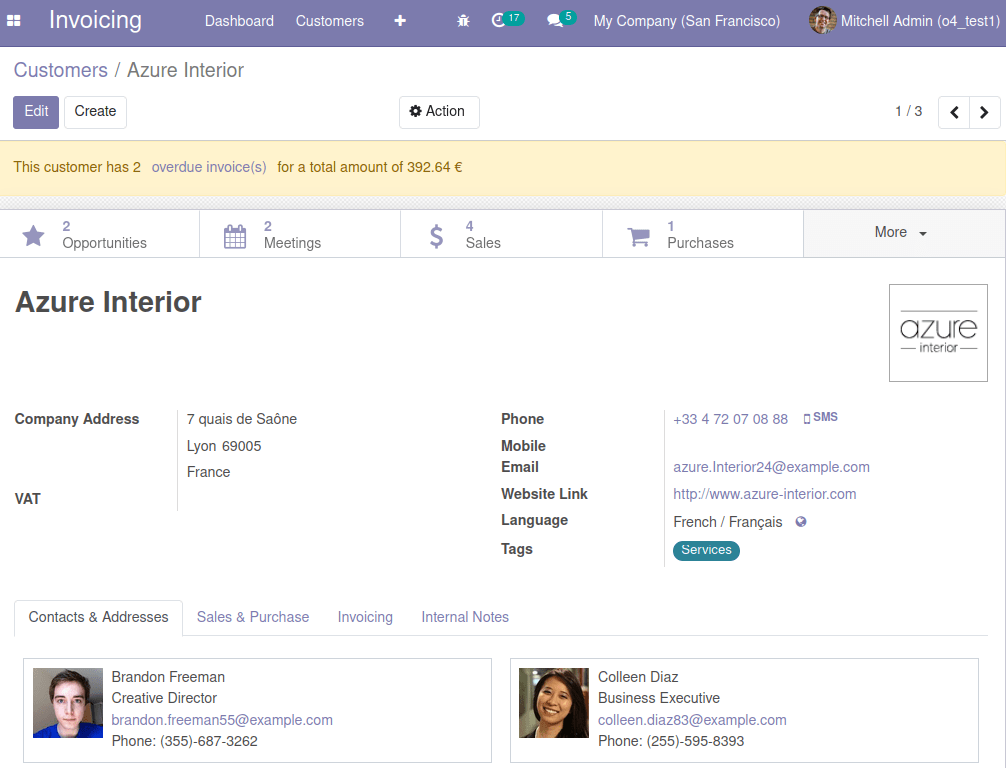
Task: Open the Action gear dropdown
Action: [x=439, y=112]
